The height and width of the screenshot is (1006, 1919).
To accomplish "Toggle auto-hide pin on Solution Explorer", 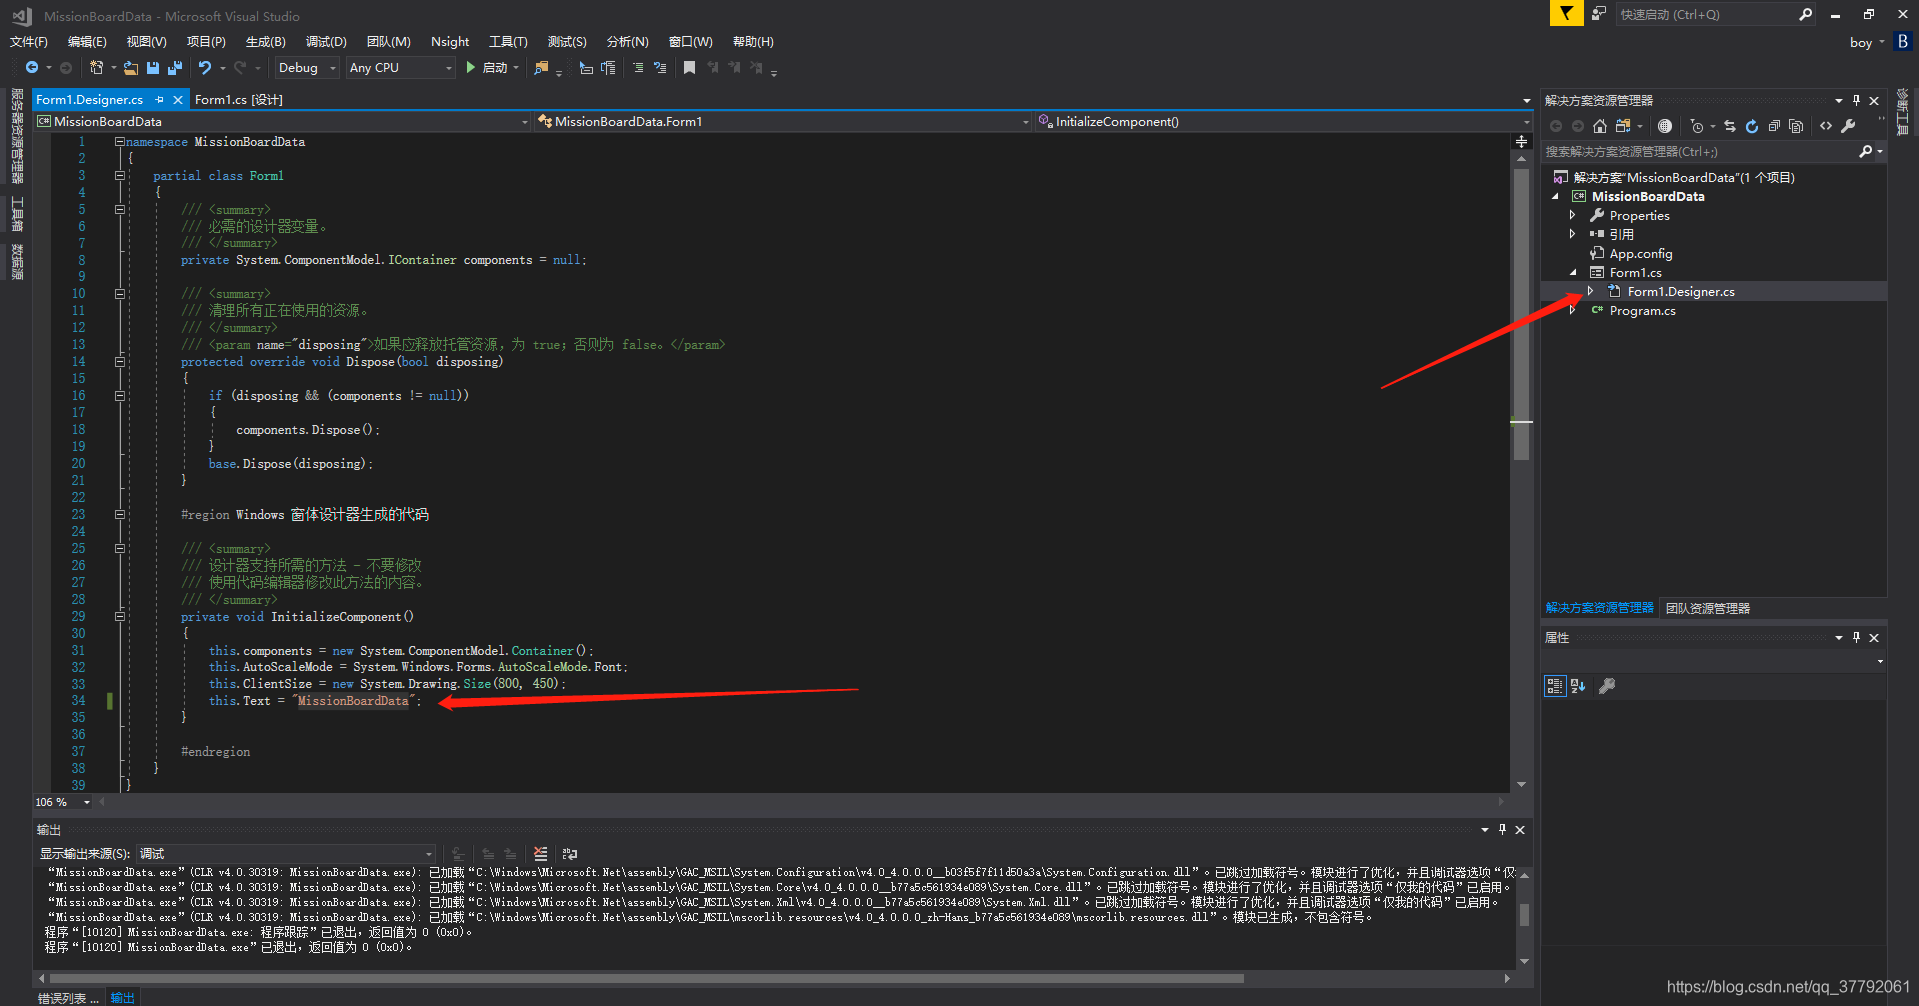I will pos(1857,100).
